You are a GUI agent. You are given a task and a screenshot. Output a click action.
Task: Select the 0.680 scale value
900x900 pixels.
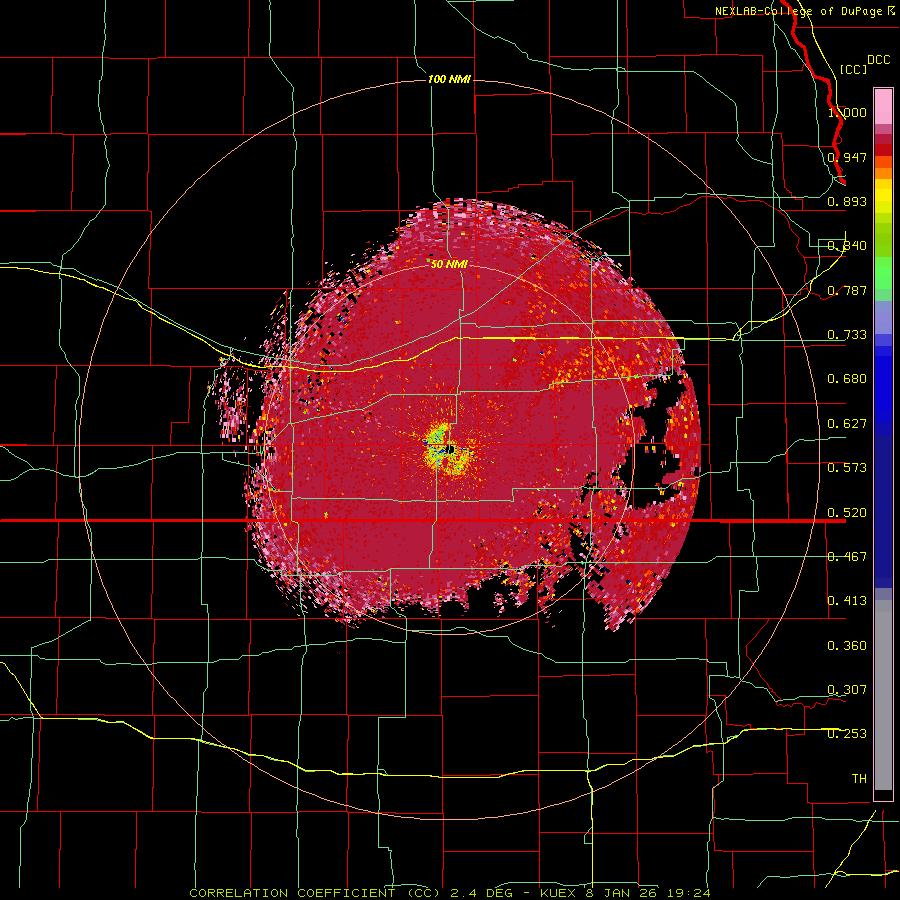tap(847, 379)
